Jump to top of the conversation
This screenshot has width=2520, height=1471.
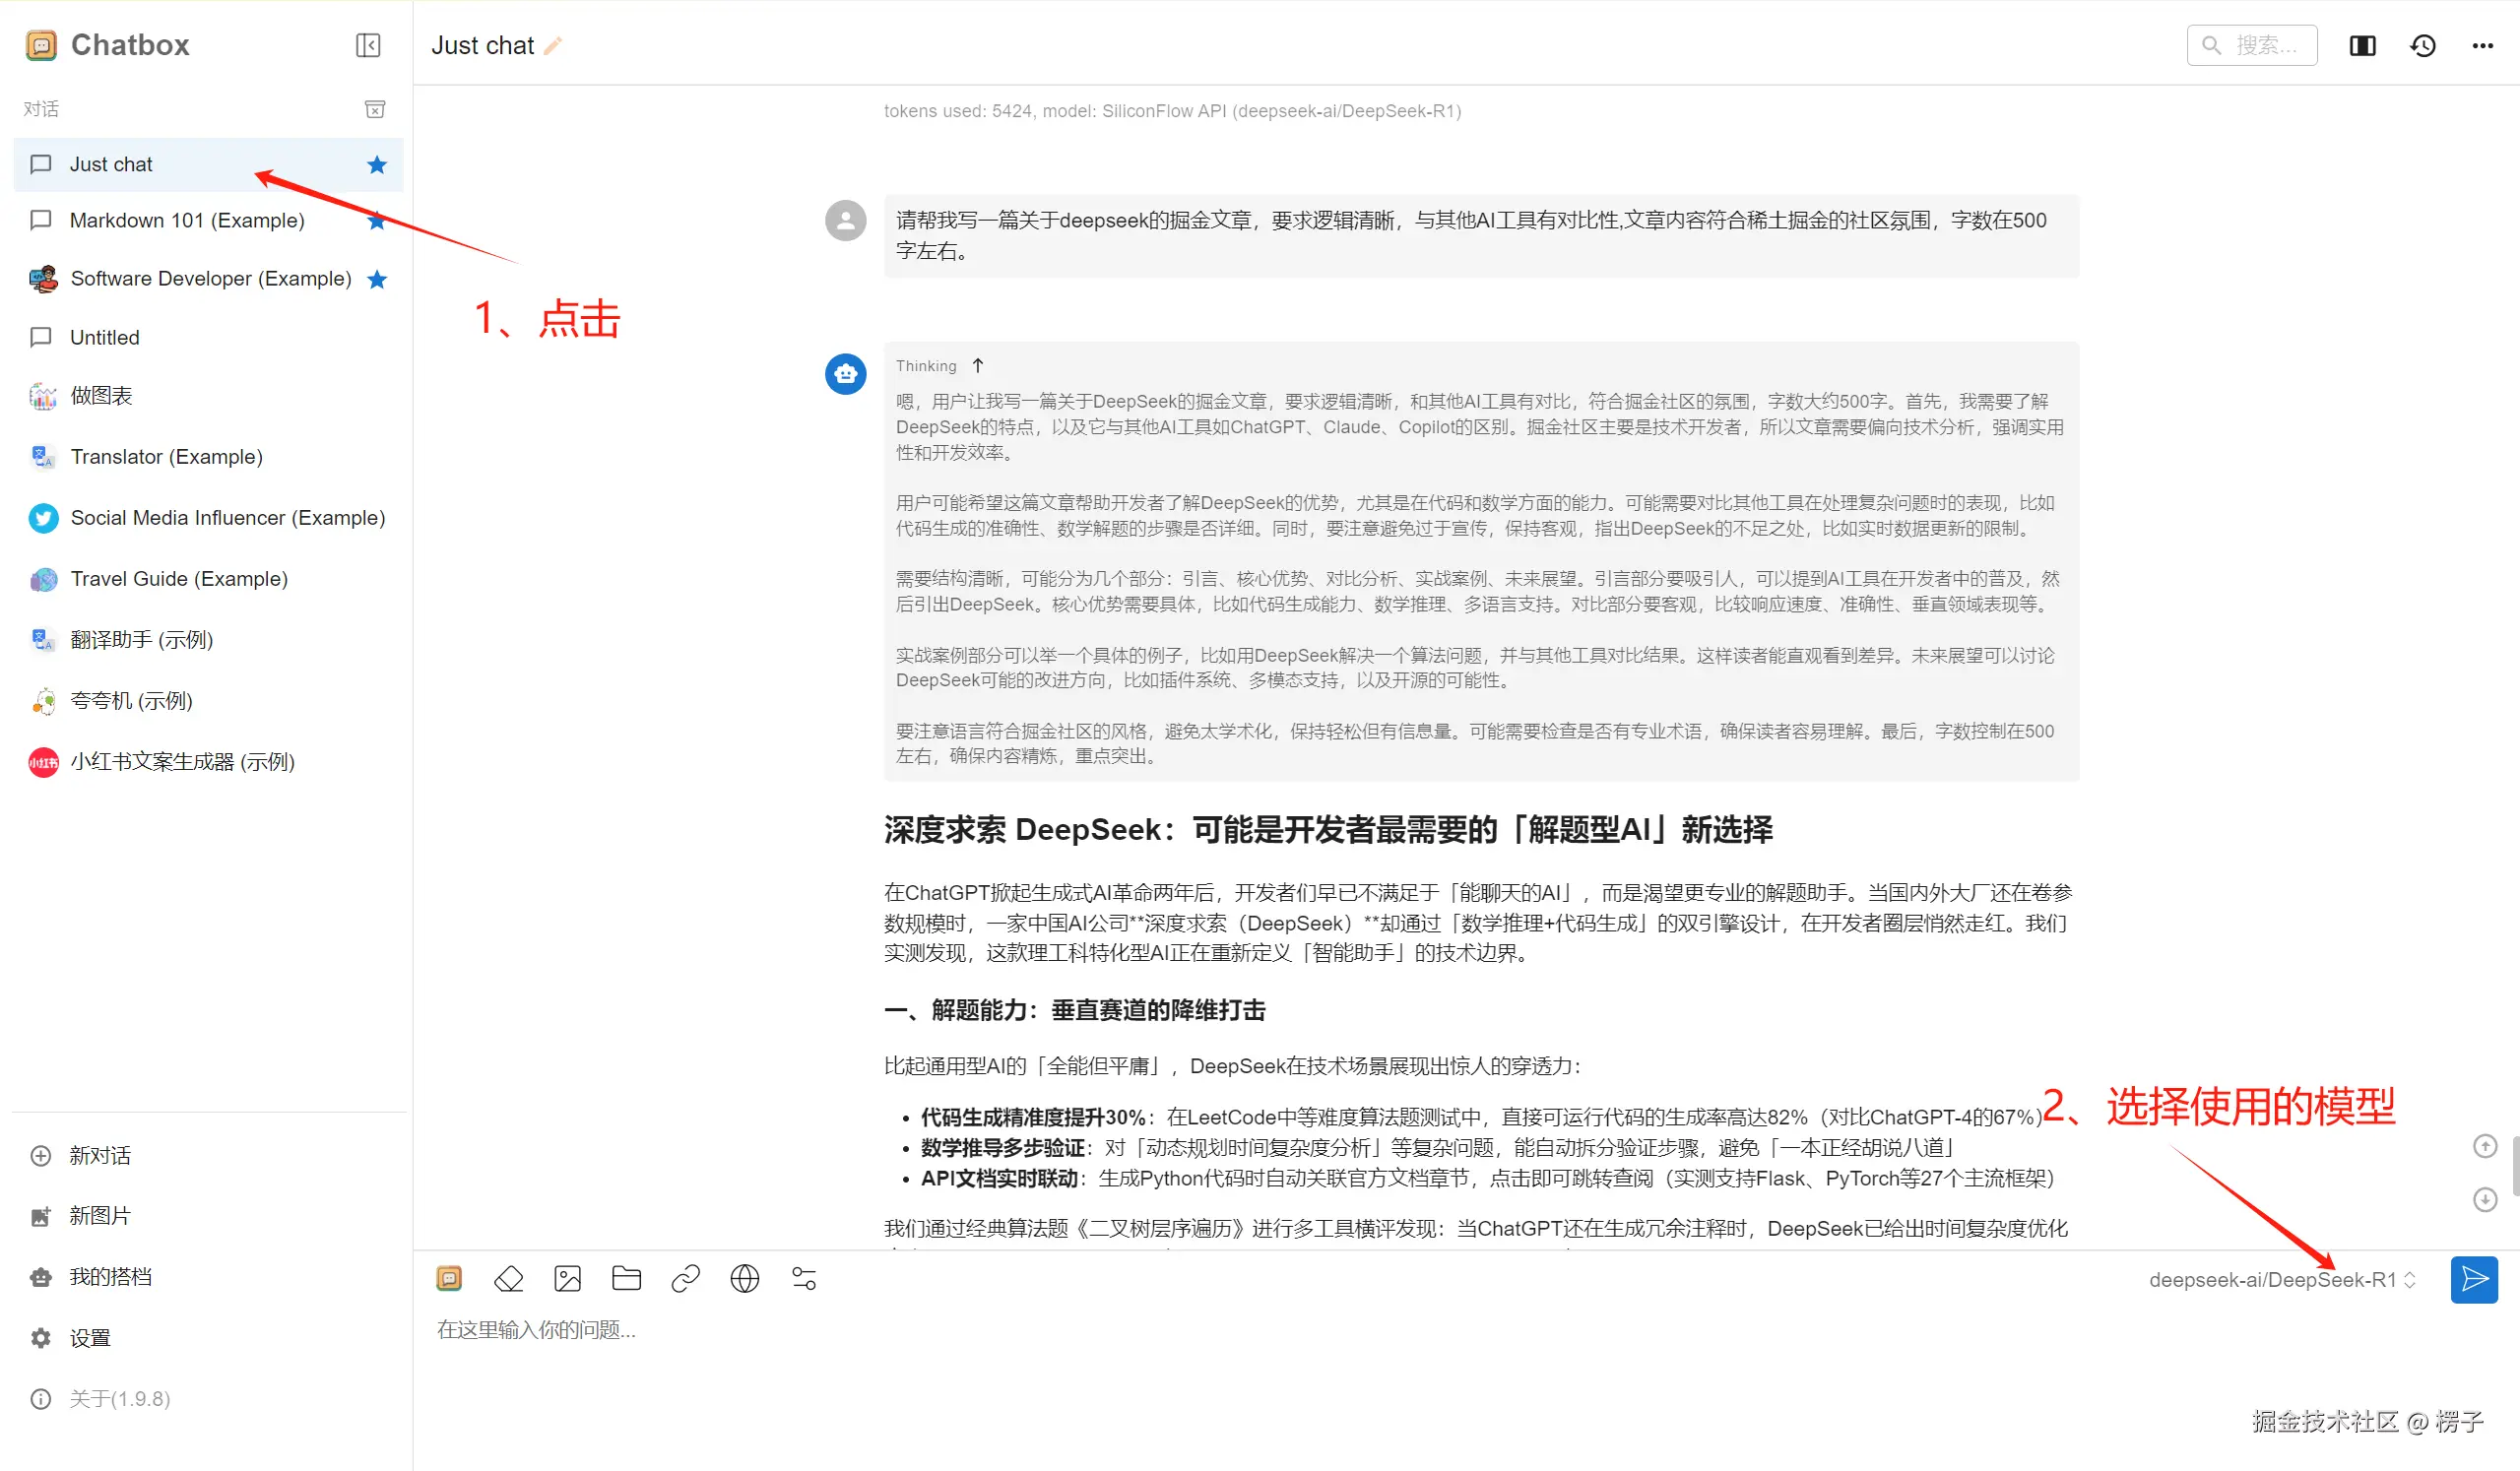click(x=2485, y=1146)
